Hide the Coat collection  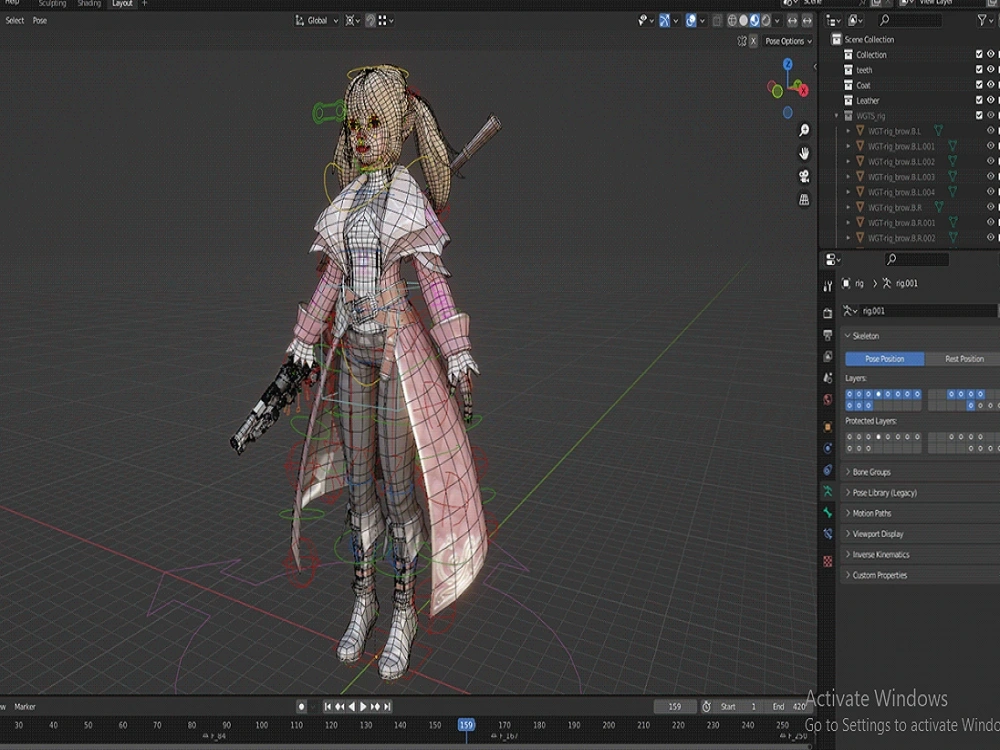pos(991,85)
